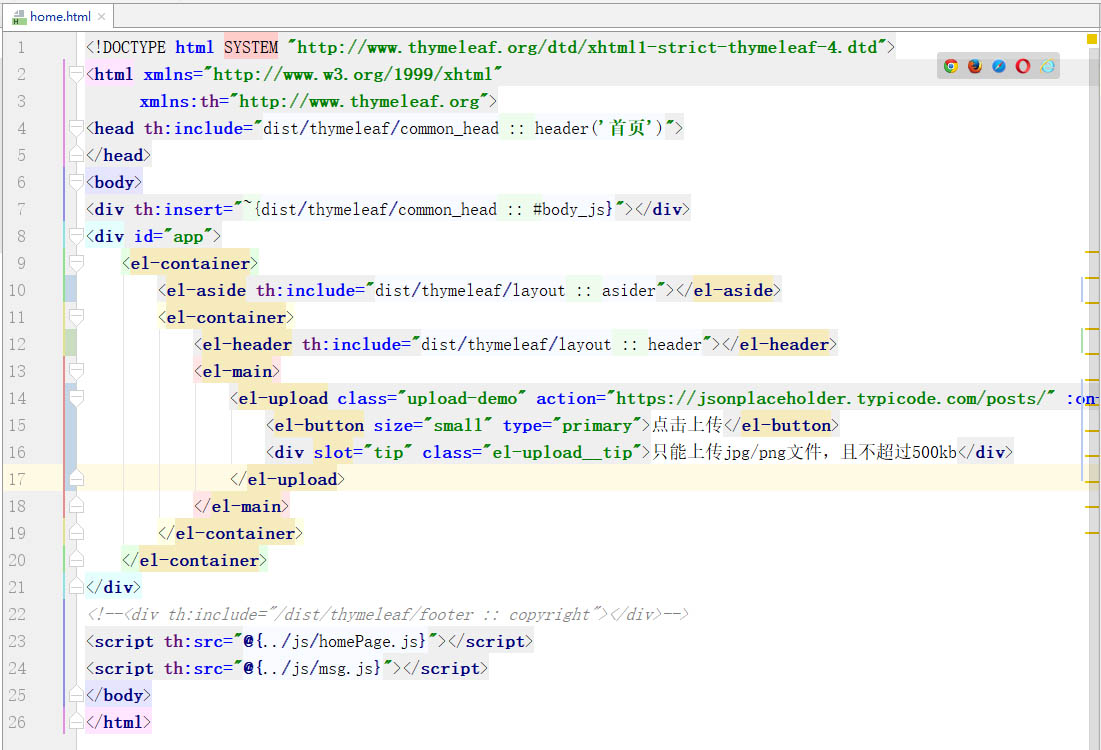
Task: Open page in Firefox browser
Action: coord(975,66)
